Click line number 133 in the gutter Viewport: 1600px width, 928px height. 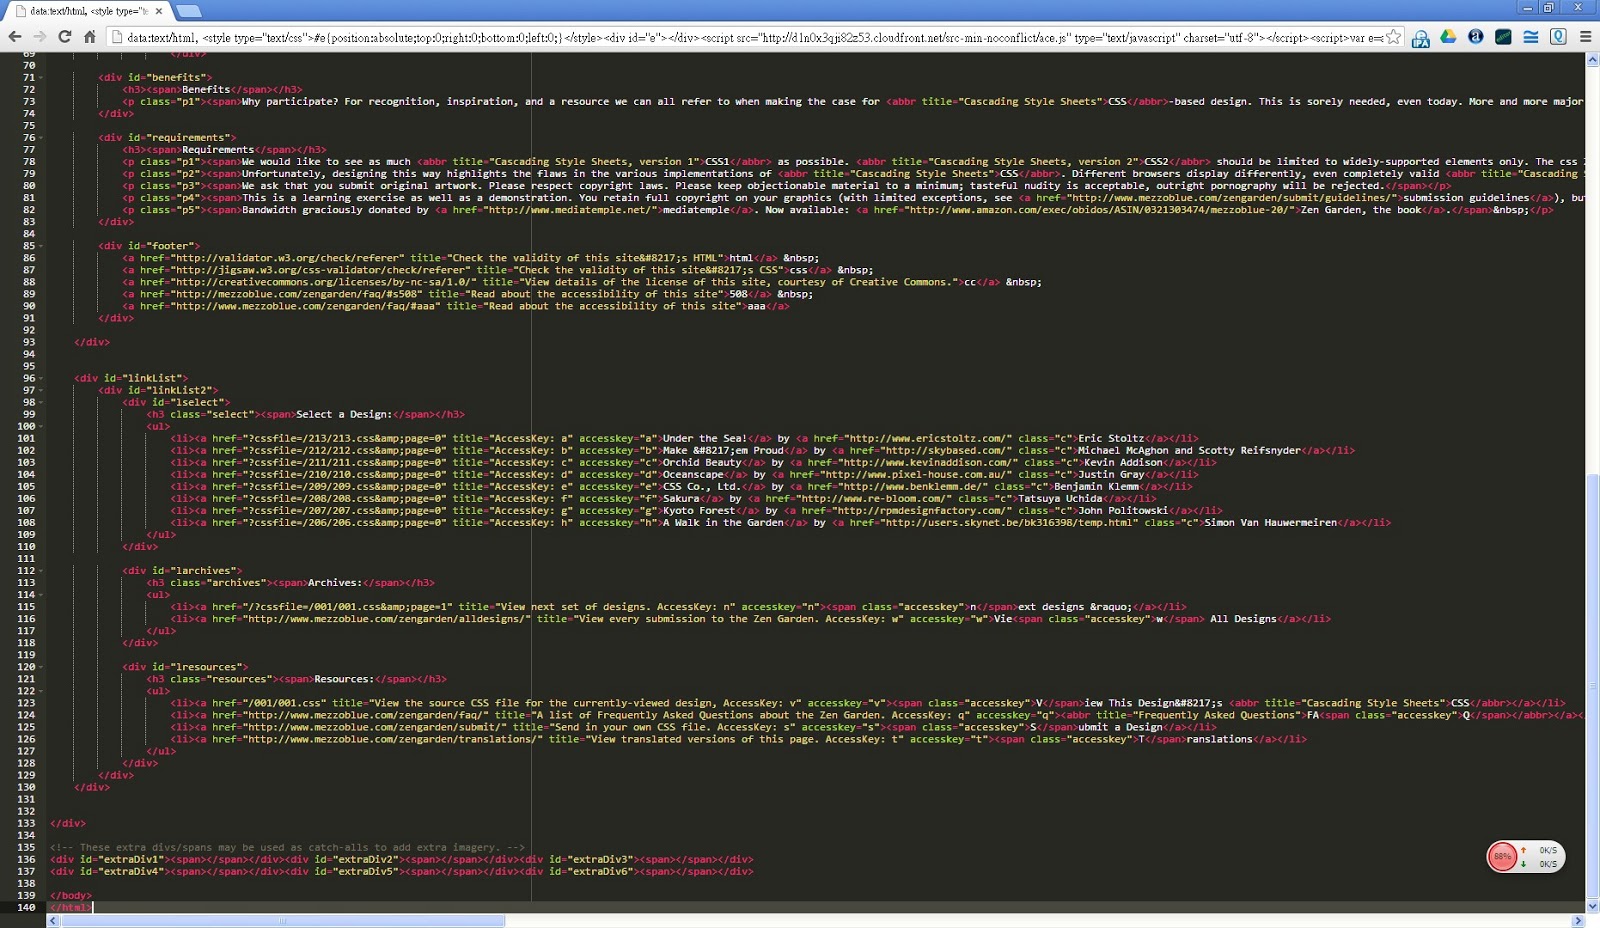(x=25, y=824)
